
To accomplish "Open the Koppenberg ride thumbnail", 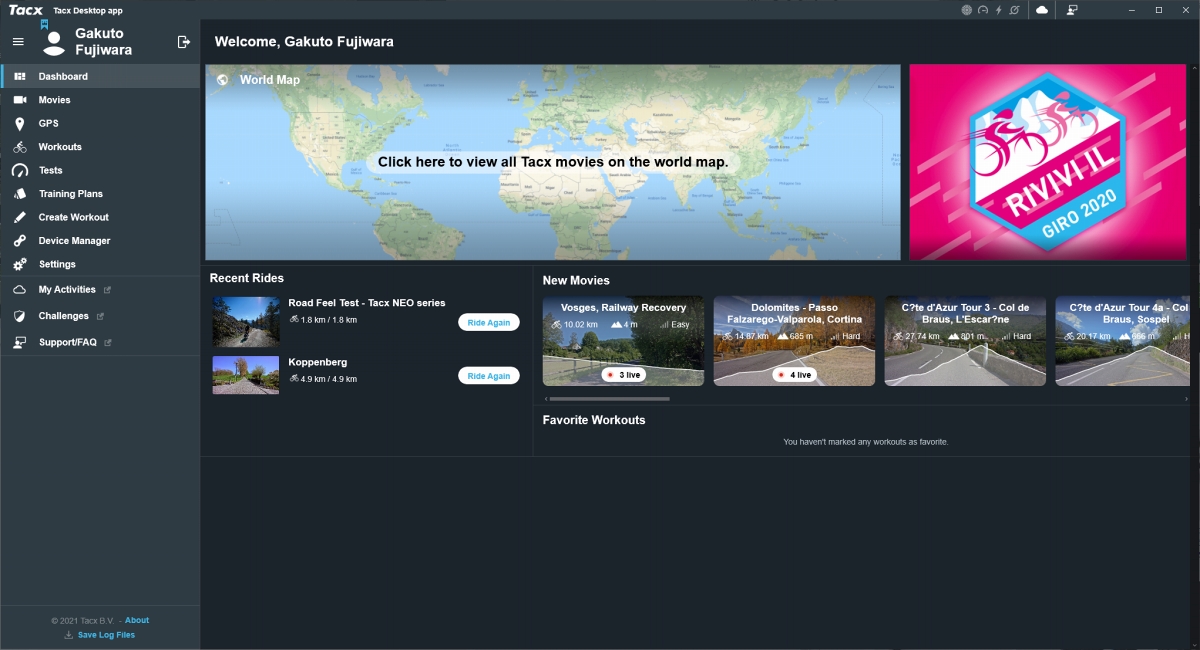I will (x=246, y=375).
